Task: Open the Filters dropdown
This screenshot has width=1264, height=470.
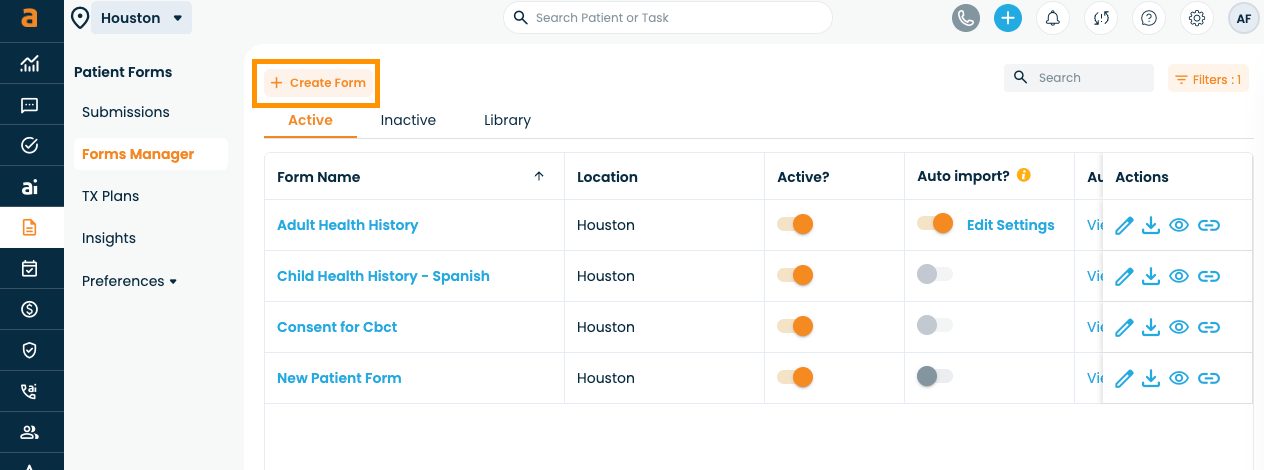Action: point(1208,79)
